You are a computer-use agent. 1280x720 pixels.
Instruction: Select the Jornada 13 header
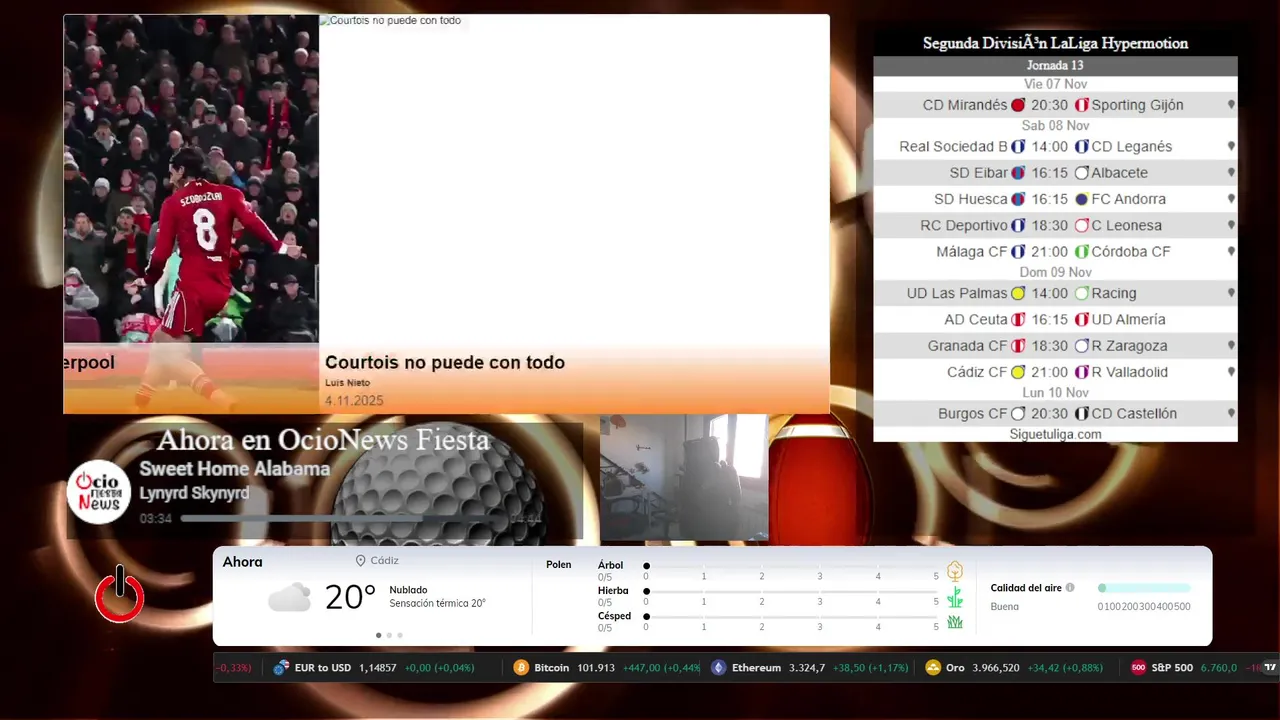pos(1055,66)
